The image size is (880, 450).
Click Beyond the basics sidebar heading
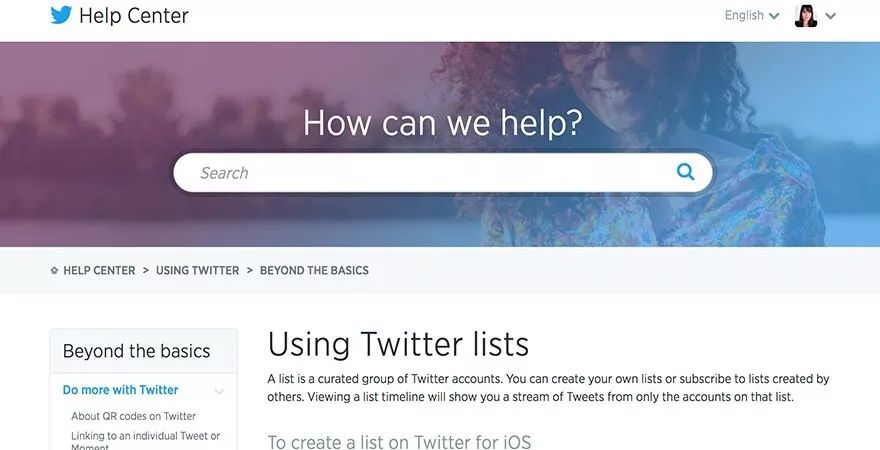(x=136, y=351)
